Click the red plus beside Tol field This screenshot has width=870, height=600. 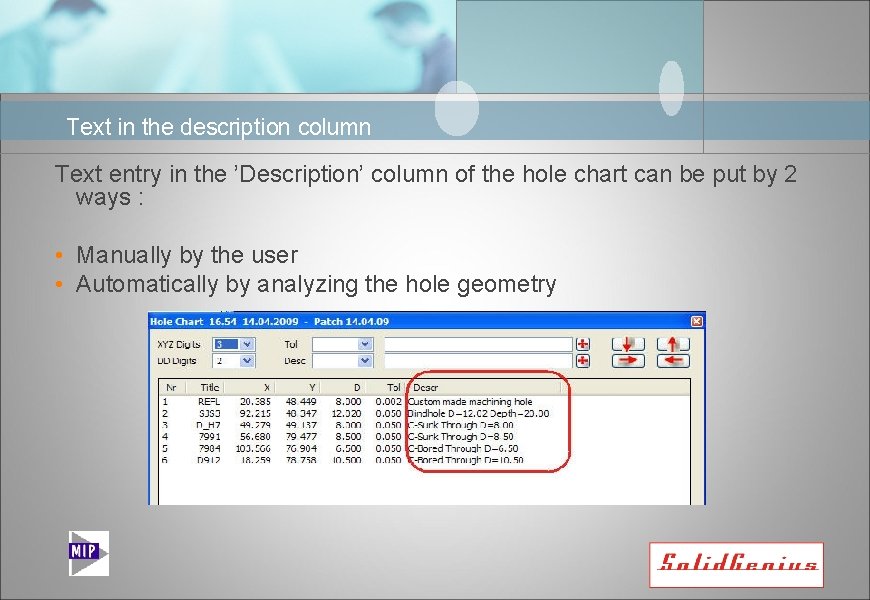(x=583, y=344)
